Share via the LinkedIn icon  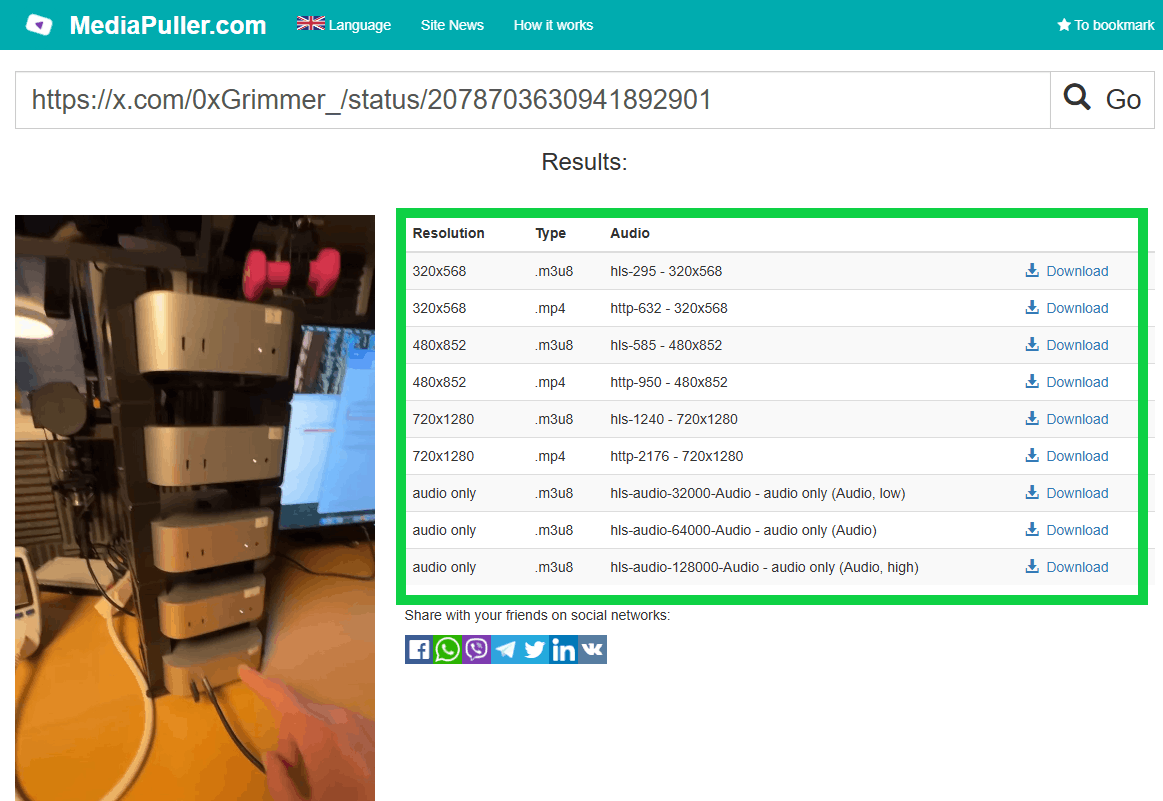click(564, 650)
